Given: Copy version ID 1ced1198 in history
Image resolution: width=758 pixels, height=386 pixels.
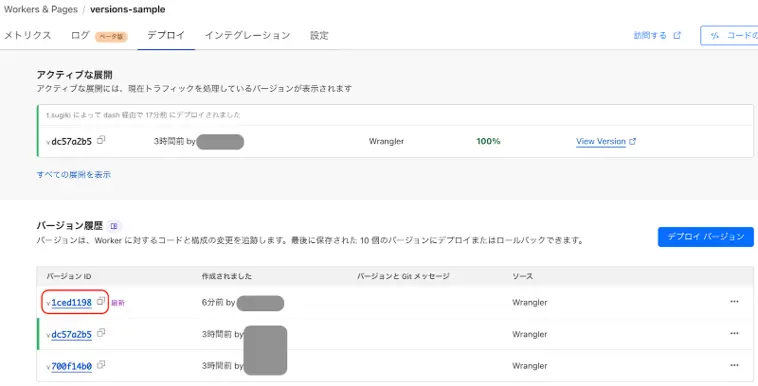Looking at the screenshot, I should coord(101,301).
